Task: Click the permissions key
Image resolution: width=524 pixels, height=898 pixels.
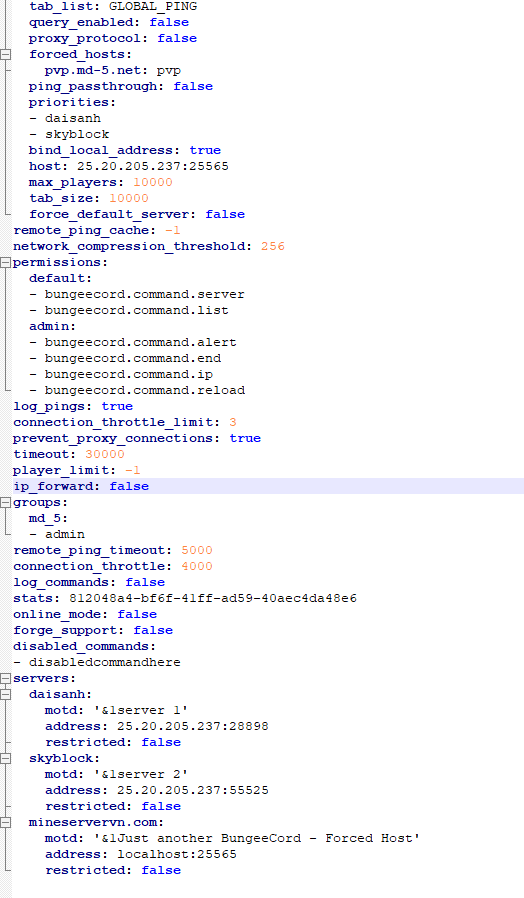Action: (60, 262)
